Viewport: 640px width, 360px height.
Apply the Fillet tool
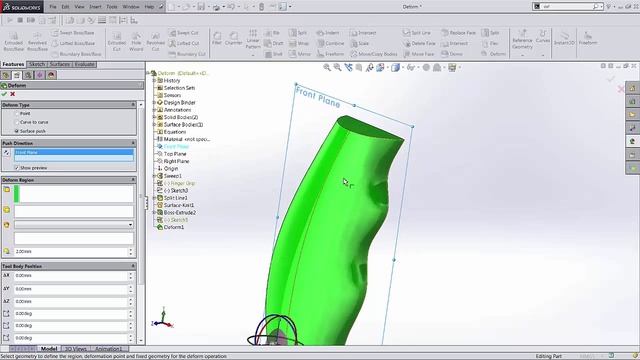(217, 38)
